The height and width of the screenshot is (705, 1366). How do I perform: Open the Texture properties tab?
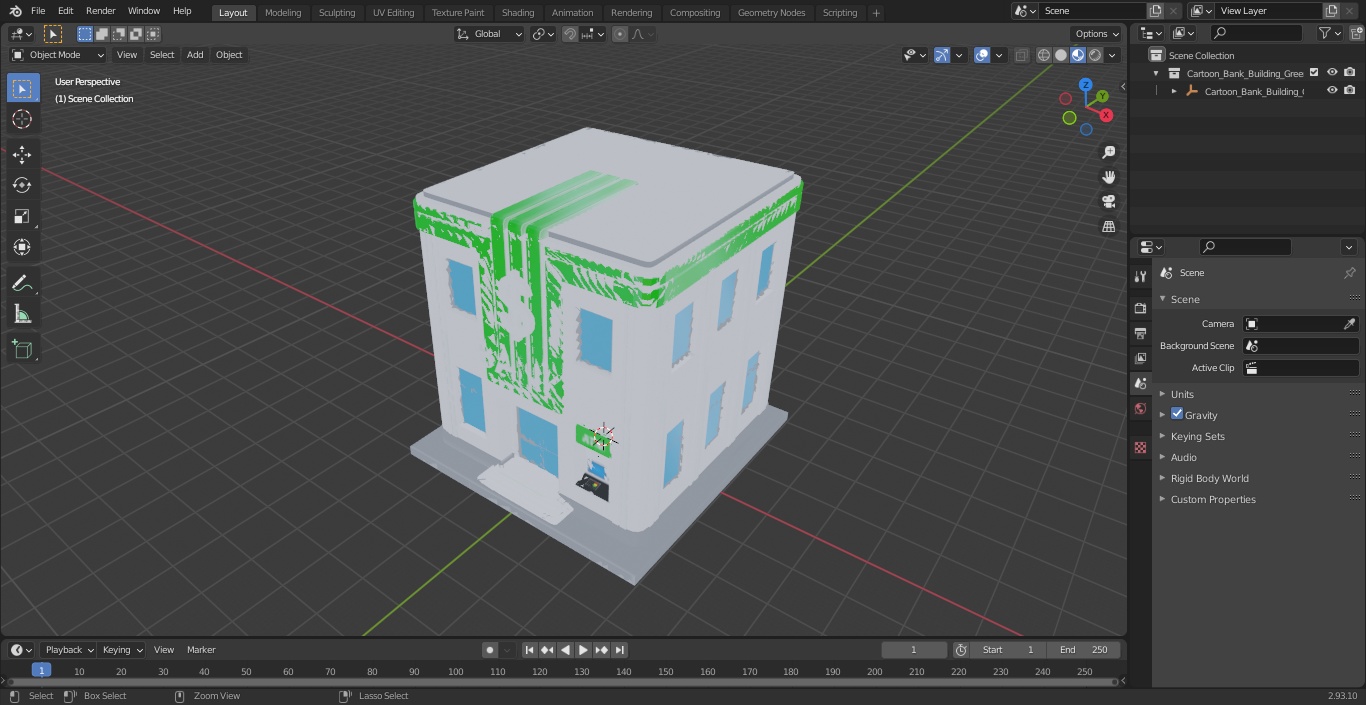(x=1140, y=447)
